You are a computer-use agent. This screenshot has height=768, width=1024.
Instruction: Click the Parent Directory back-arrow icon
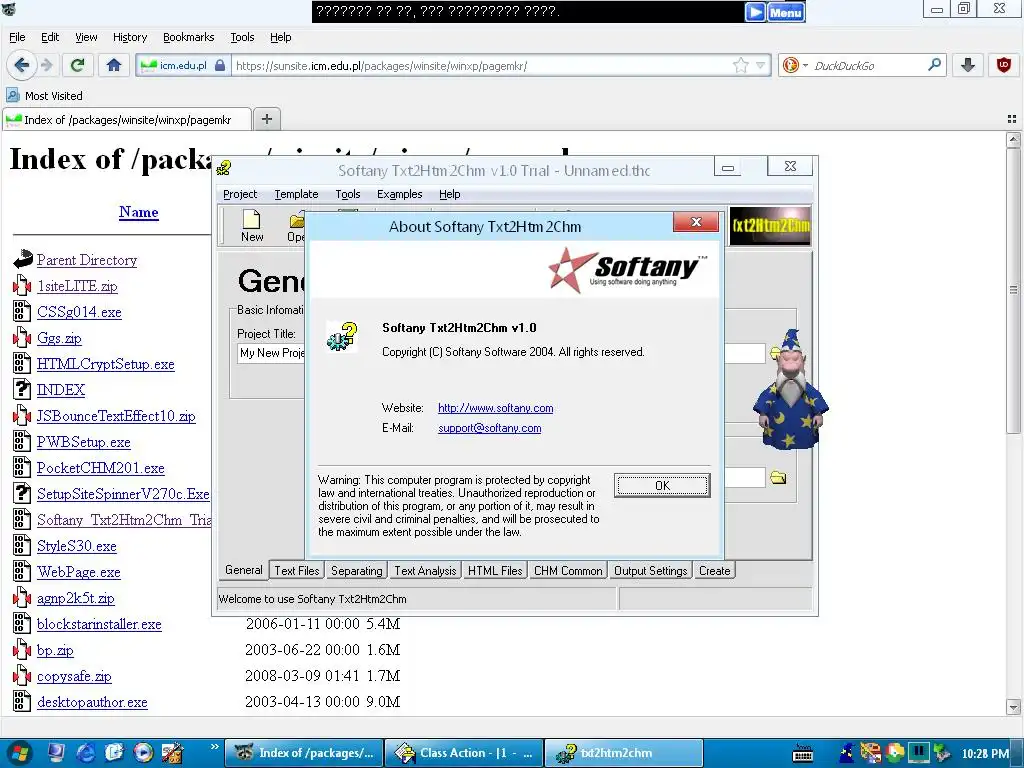[x=23, y=260]
